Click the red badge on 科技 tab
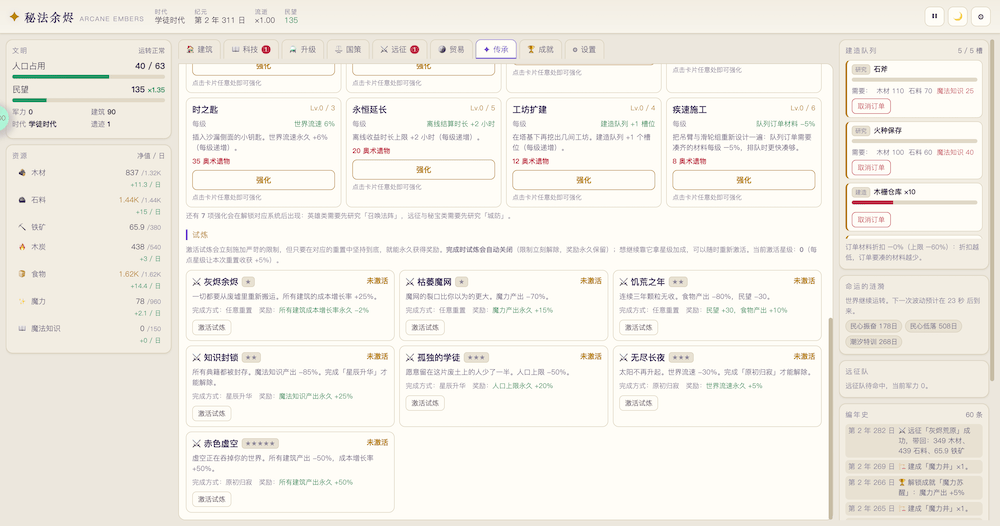1000x526 pixels. (x=266, y=49)
